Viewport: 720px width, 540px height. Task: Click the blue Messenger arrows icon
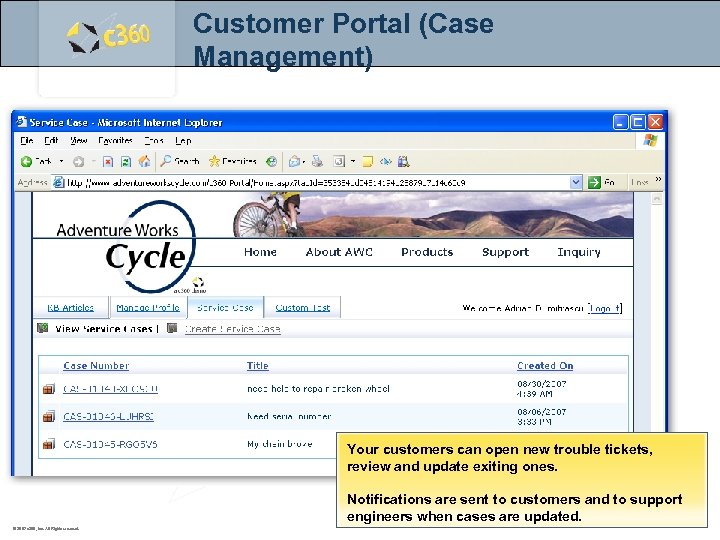coord(386,161)
